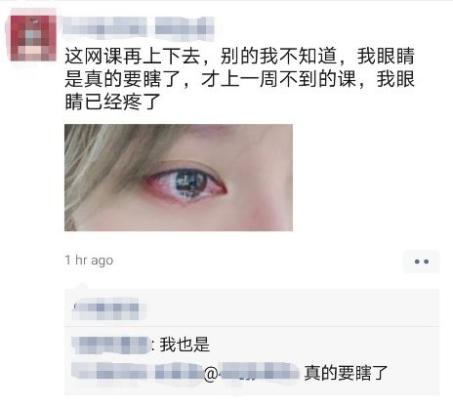
Task: Tap the comment bubble's pointer triangle
Action: pyautogui.click(x=80, y=286)
